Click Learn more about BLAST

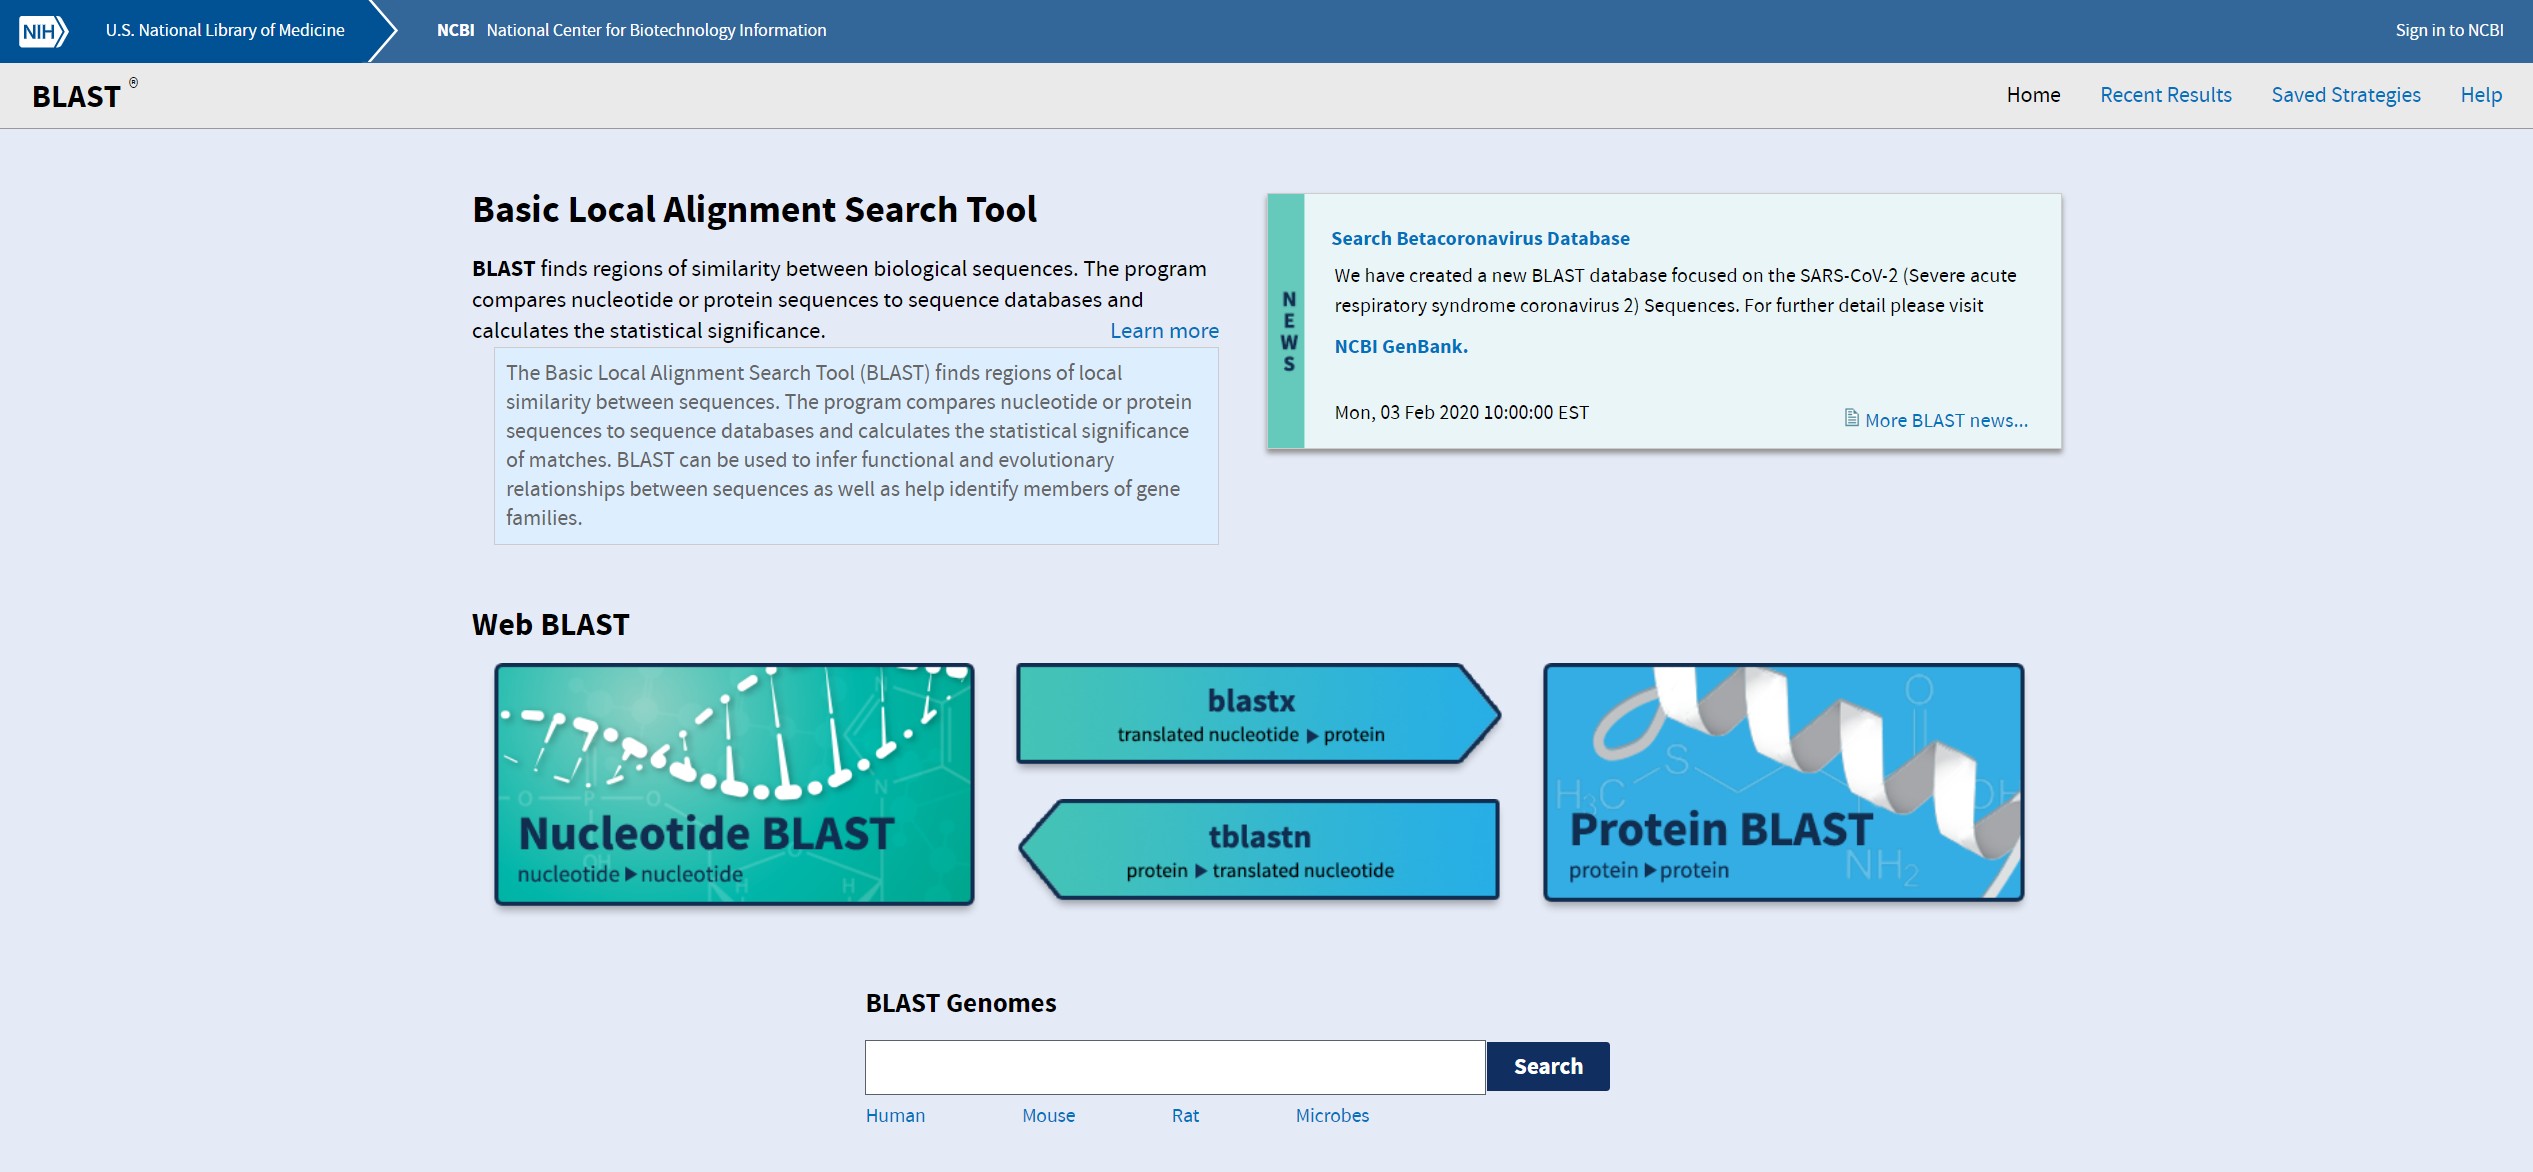1163,330
